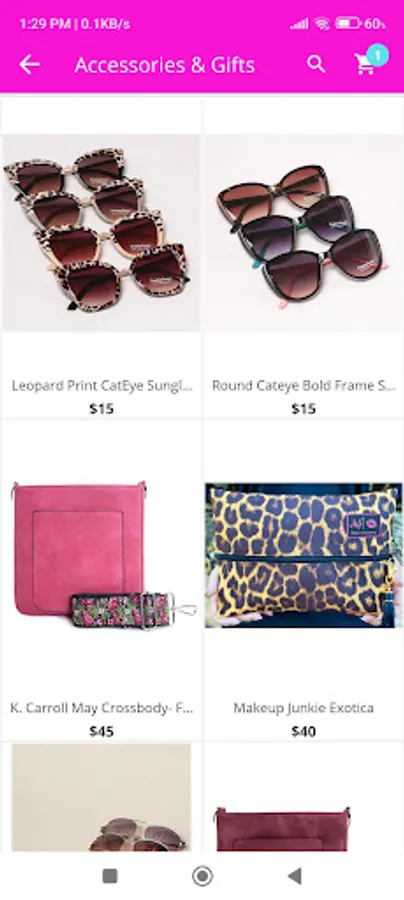Tap the Android home circle button

[x=202, y=876]
